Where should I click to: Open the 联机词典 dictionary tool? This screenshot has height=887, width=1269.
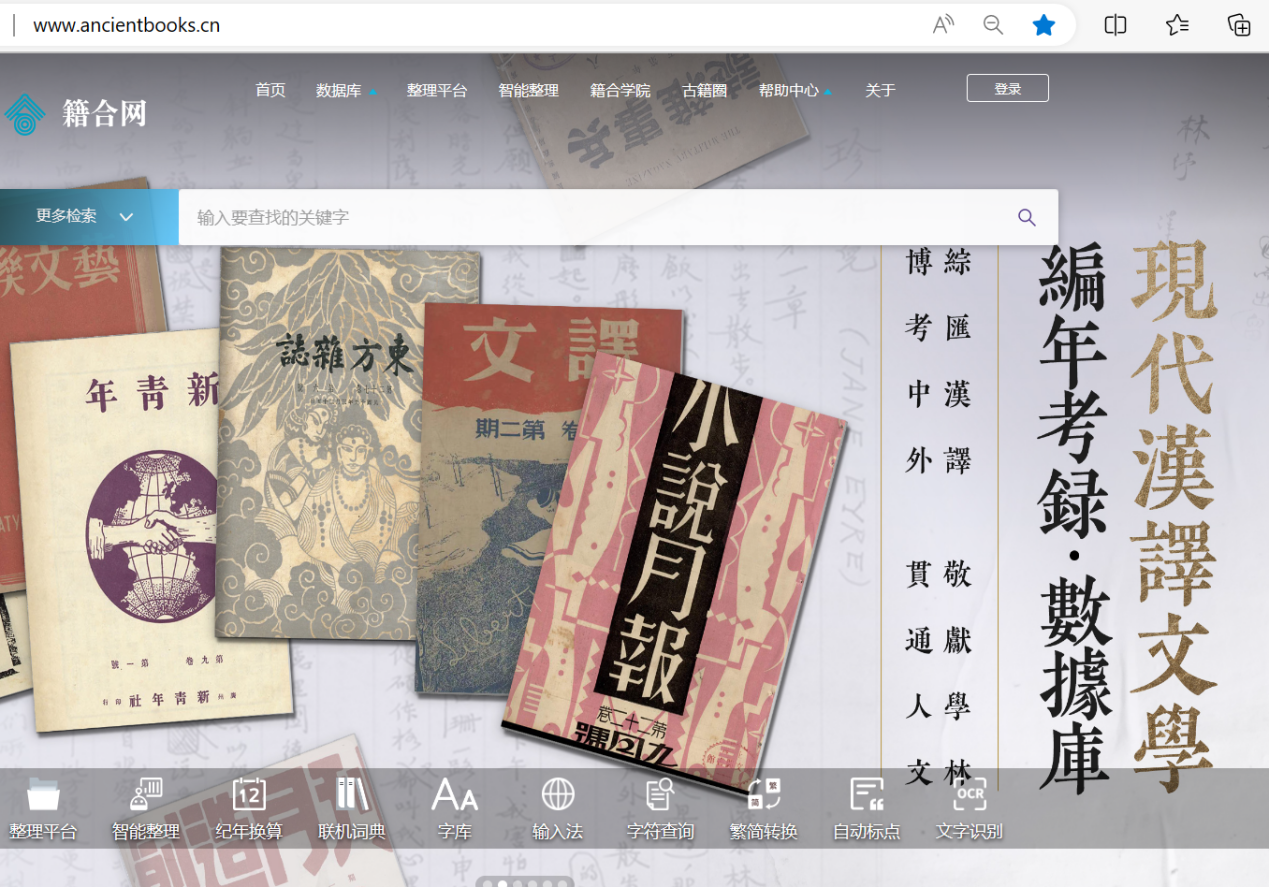coord(352,809)
